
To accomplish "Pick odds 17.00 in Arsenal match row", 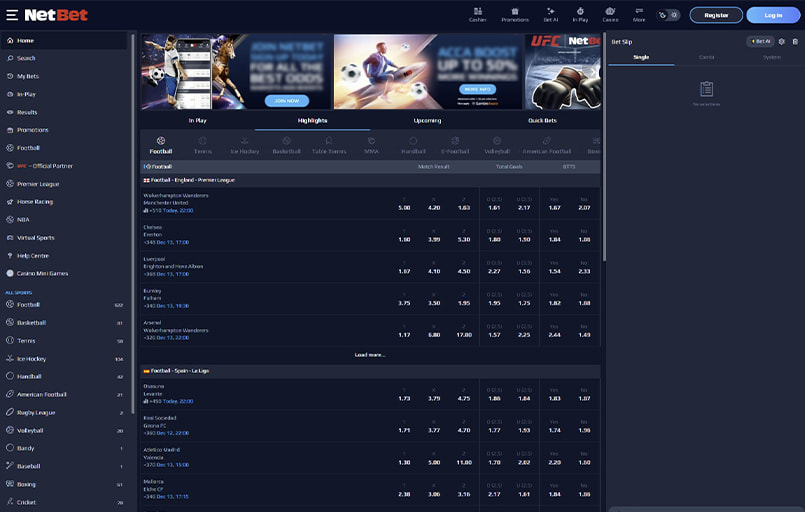I will click(464, 331).
